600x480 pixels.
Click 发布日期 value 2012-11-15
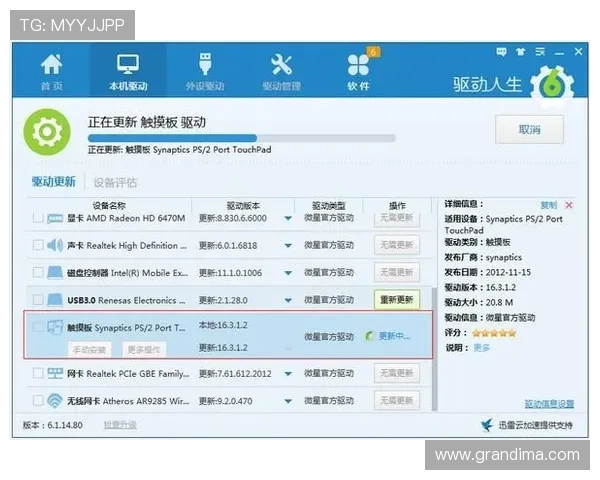click(508, 273)
